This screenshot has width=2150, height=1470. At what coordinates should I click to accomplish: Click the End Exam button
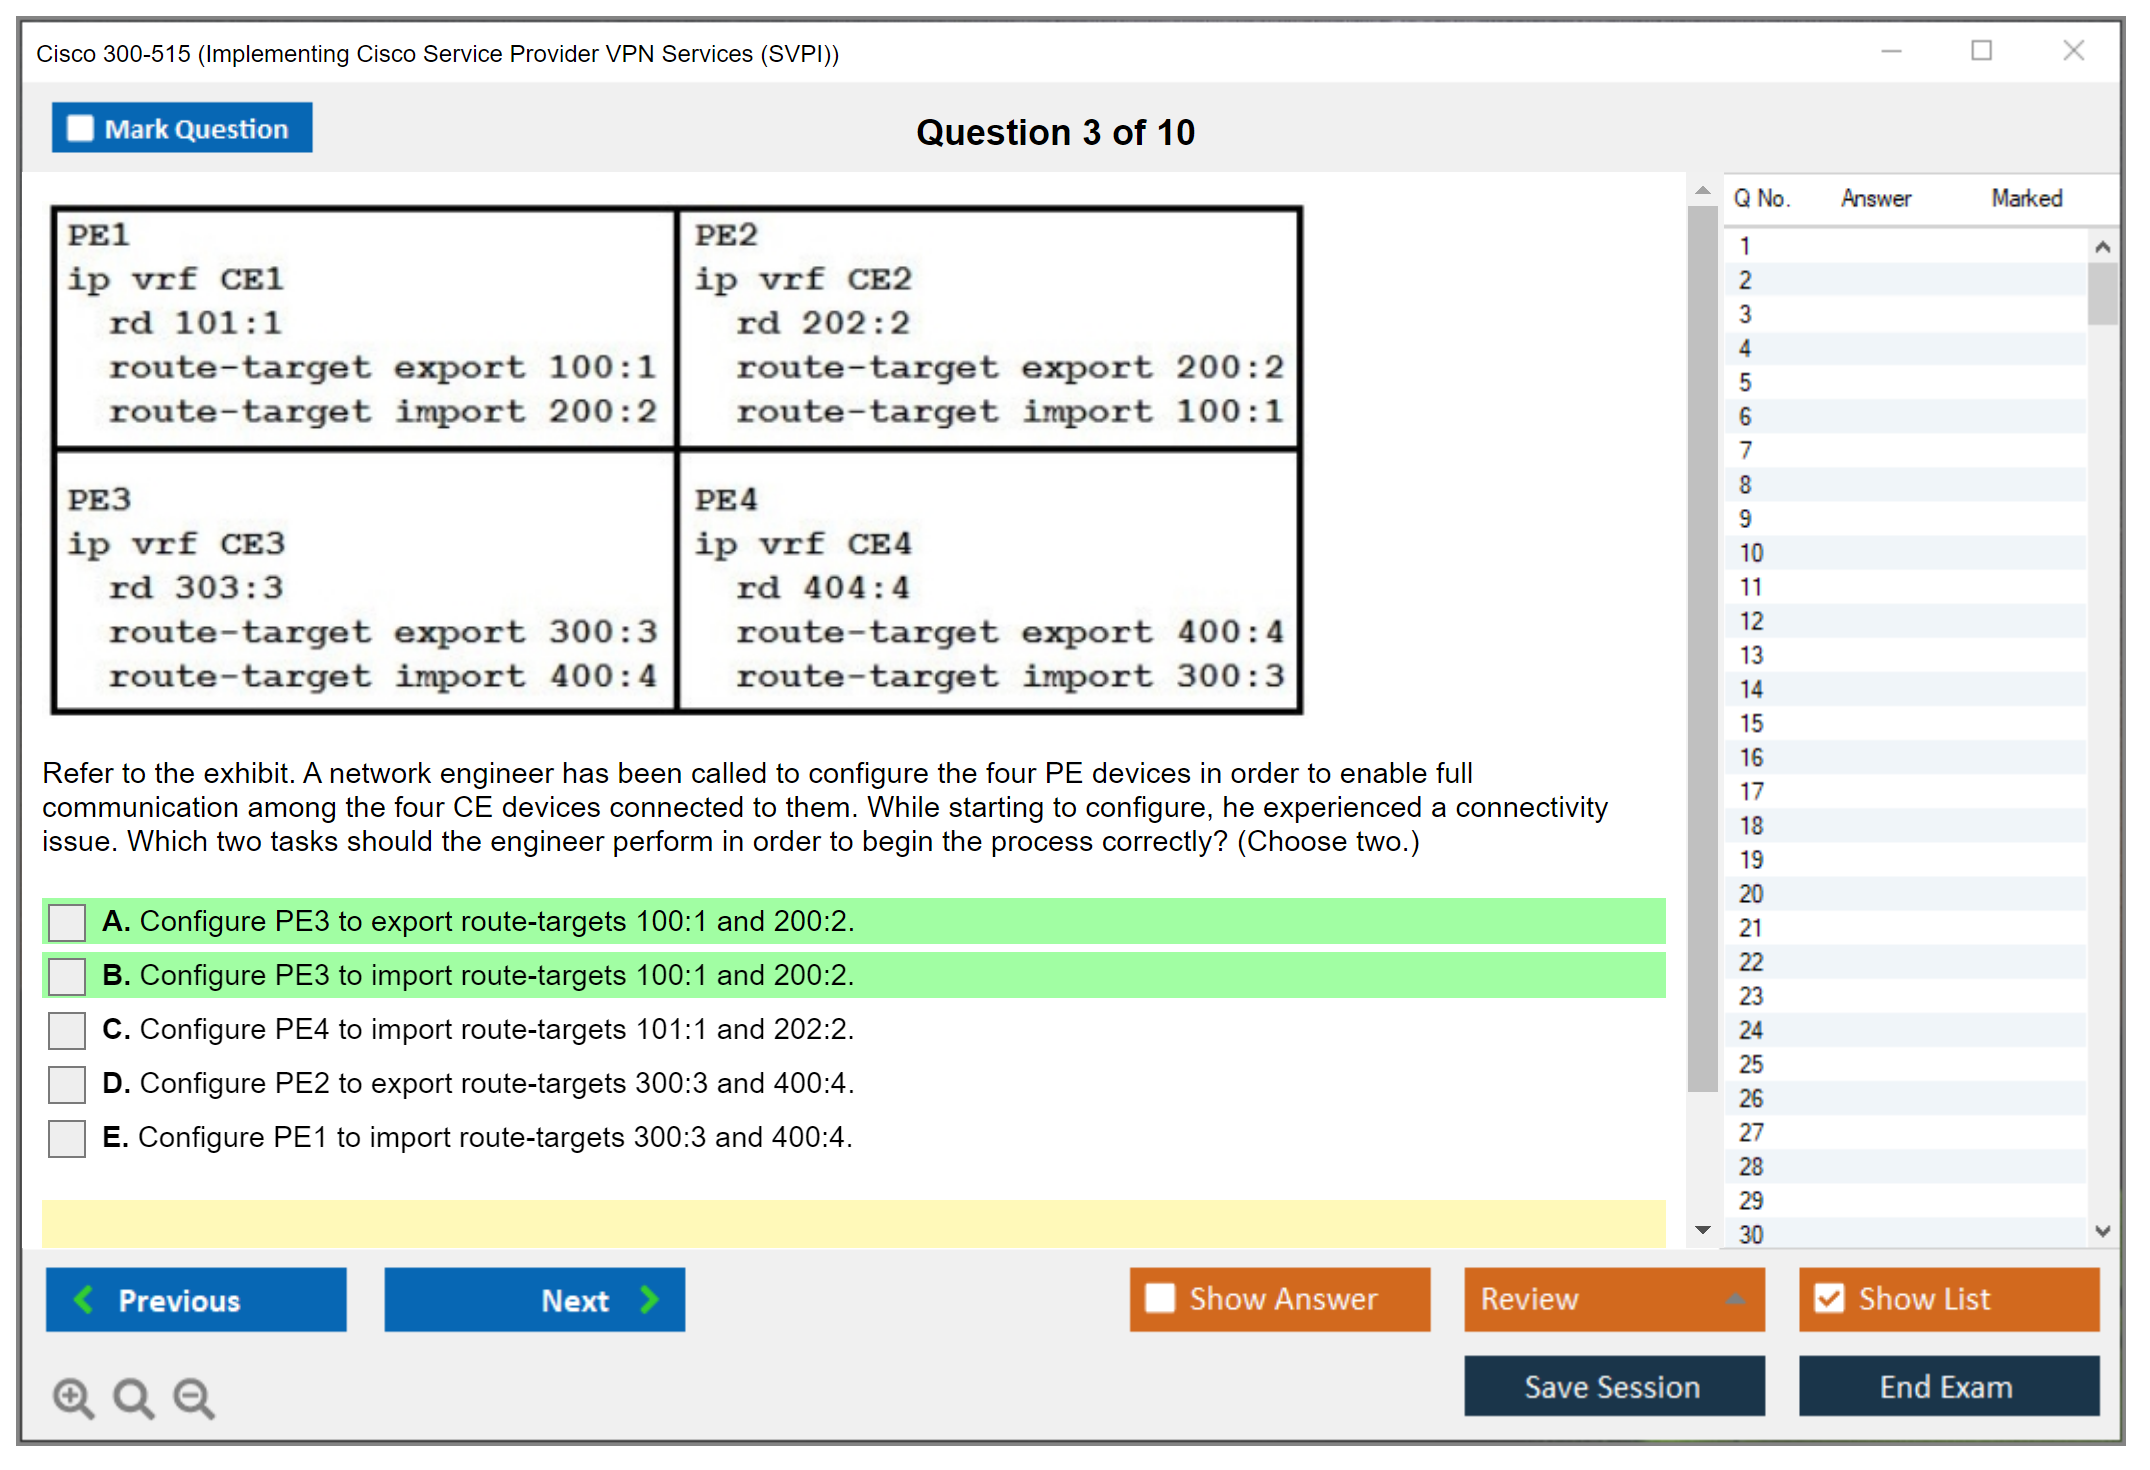(1947, 1386)
